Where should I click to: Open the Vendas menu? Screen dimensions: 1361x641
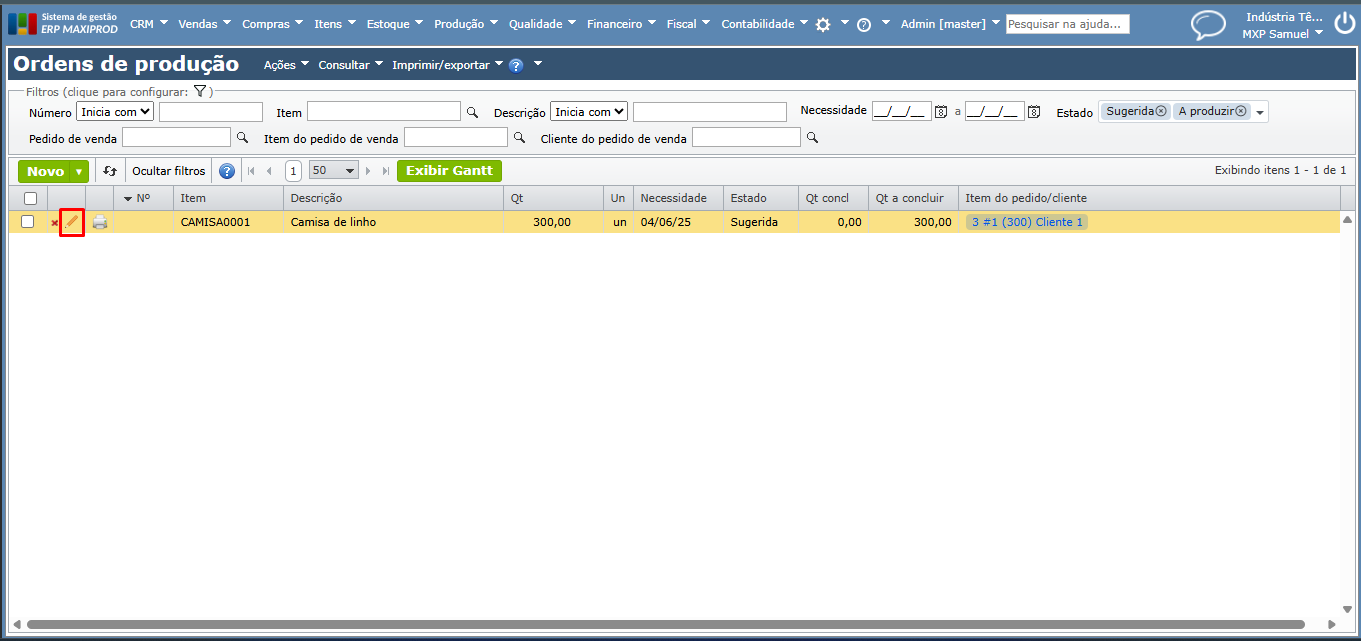point(204,24)
